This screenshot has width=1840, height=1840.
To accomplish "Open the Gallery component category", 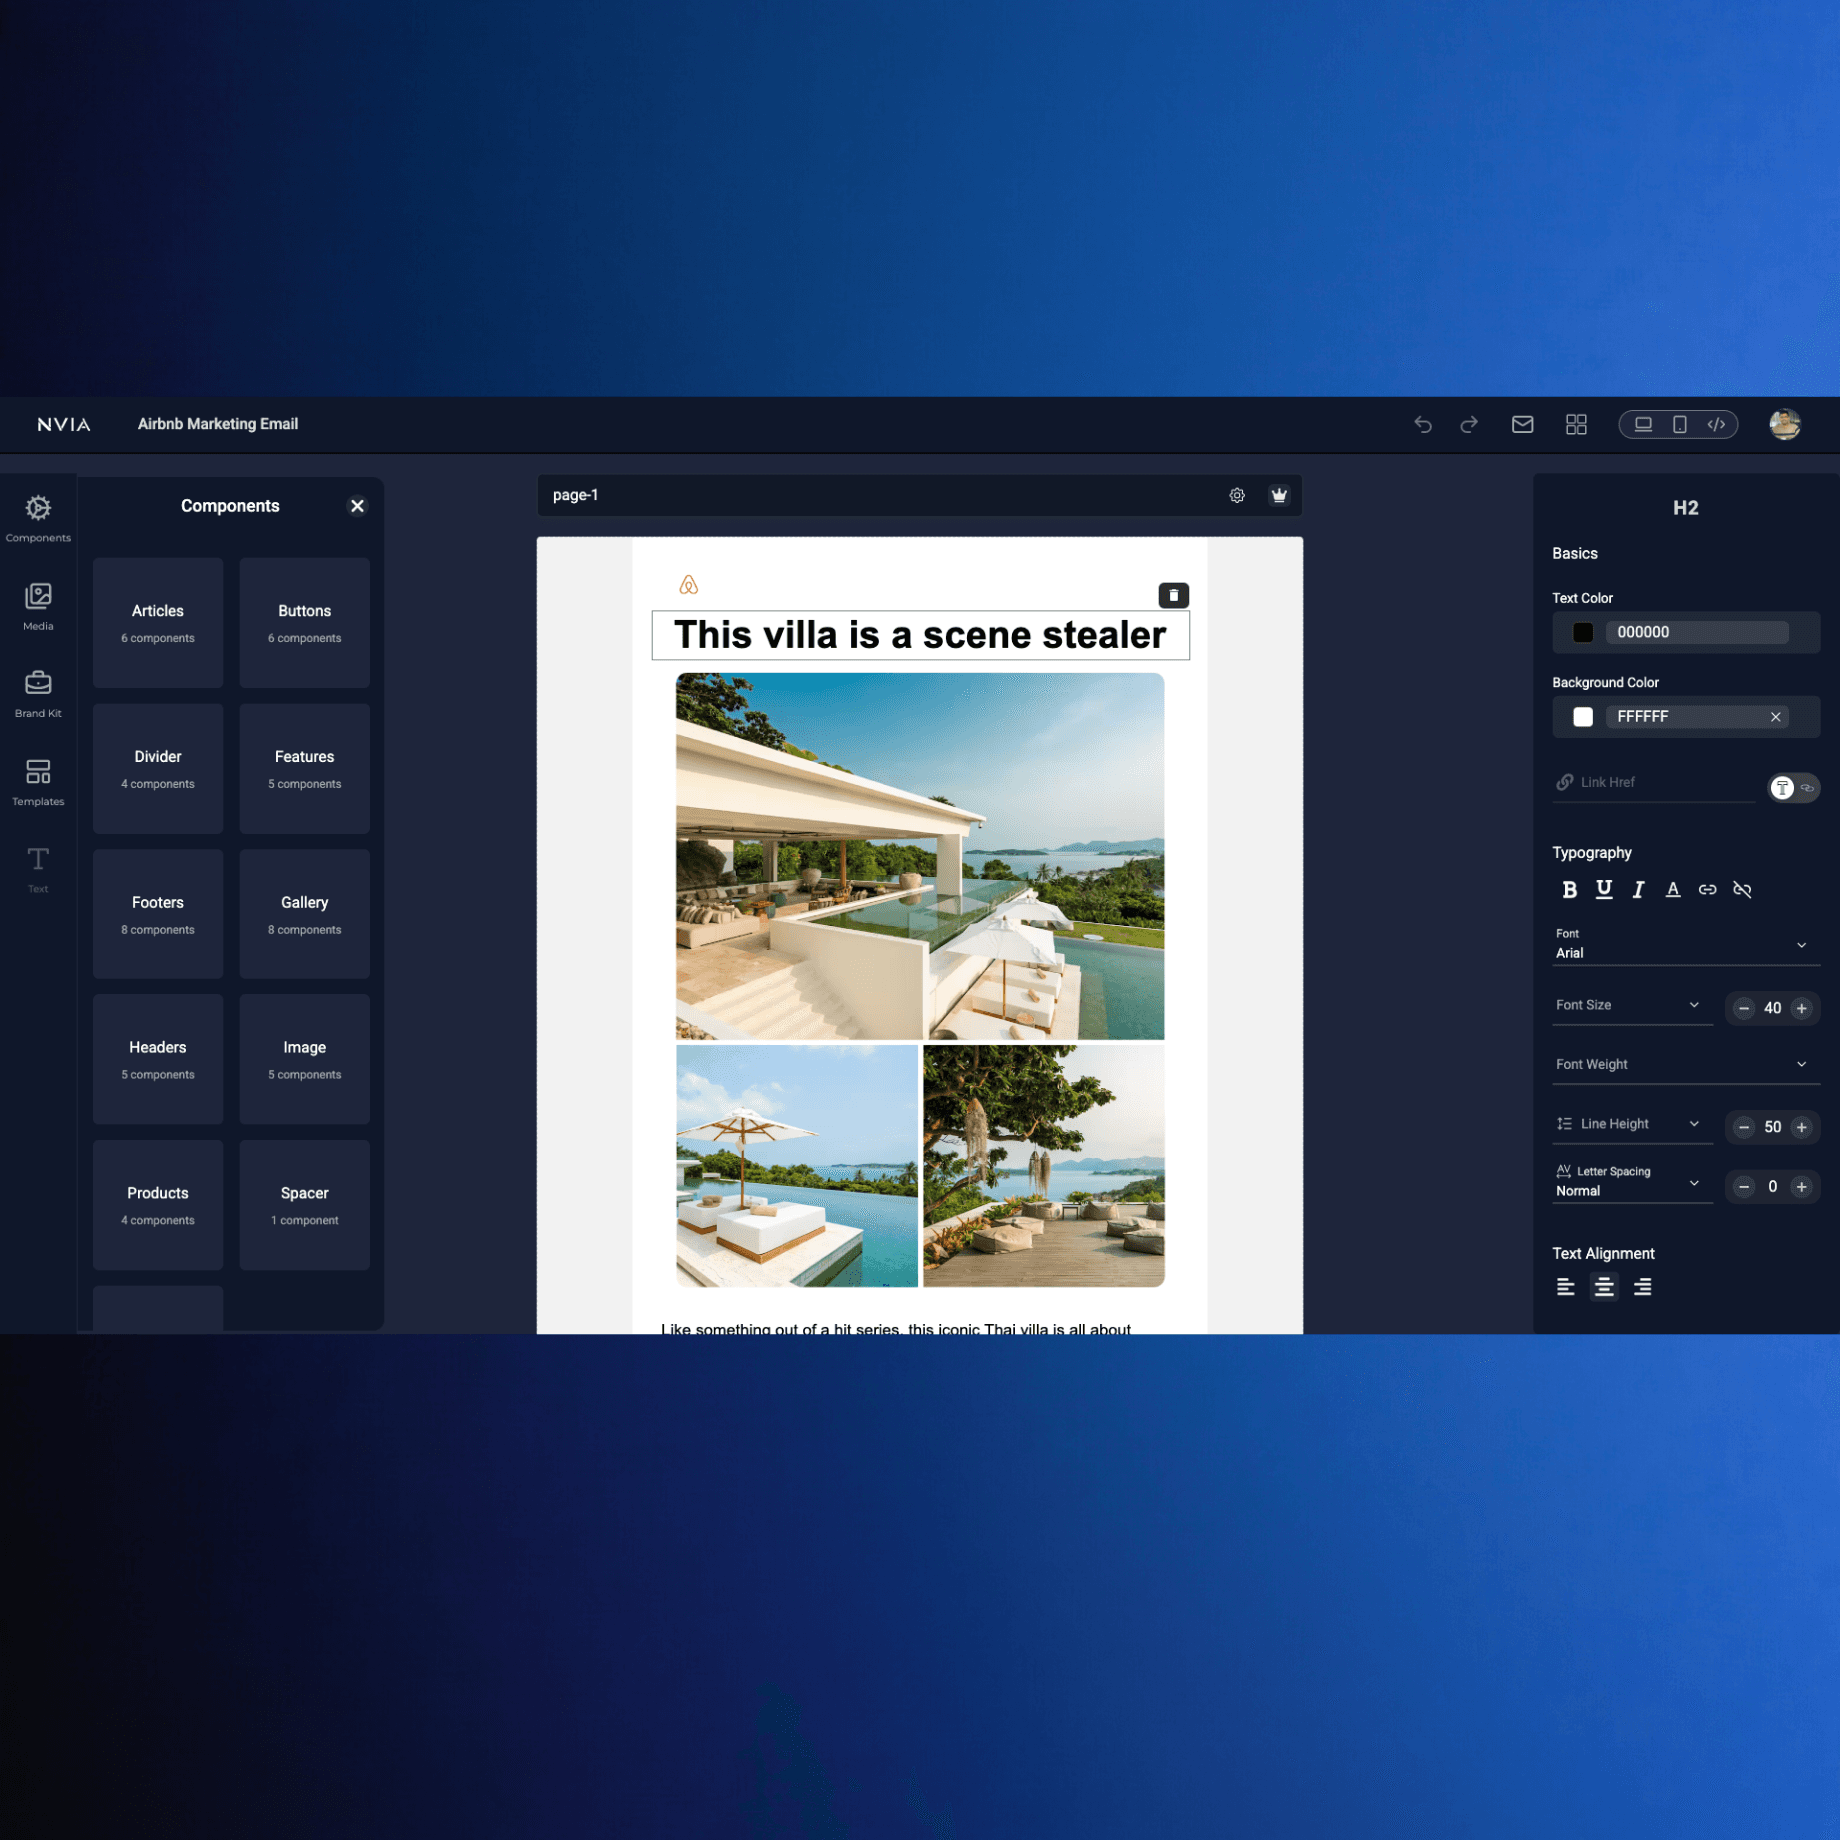I will click(304, 914).
